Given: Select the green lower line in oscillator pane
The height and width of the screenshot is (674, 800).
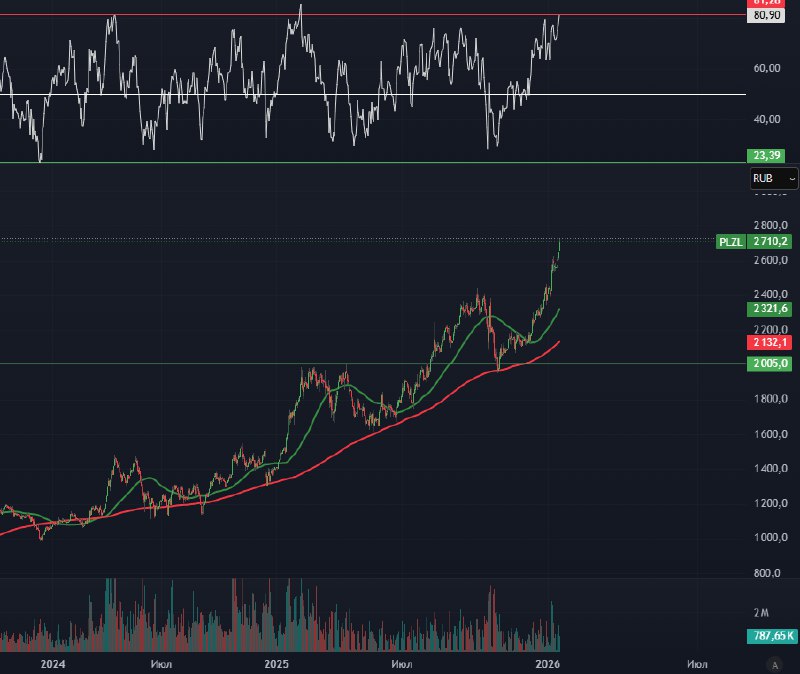Looking at the screenshot, I should 300,162.
